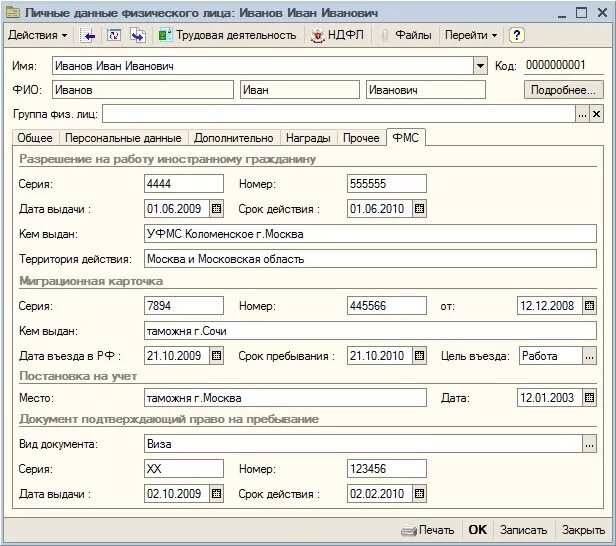Open calendar for Постановка на учет Дата
Screen dimensions: 616x546
tap(589, 398)
